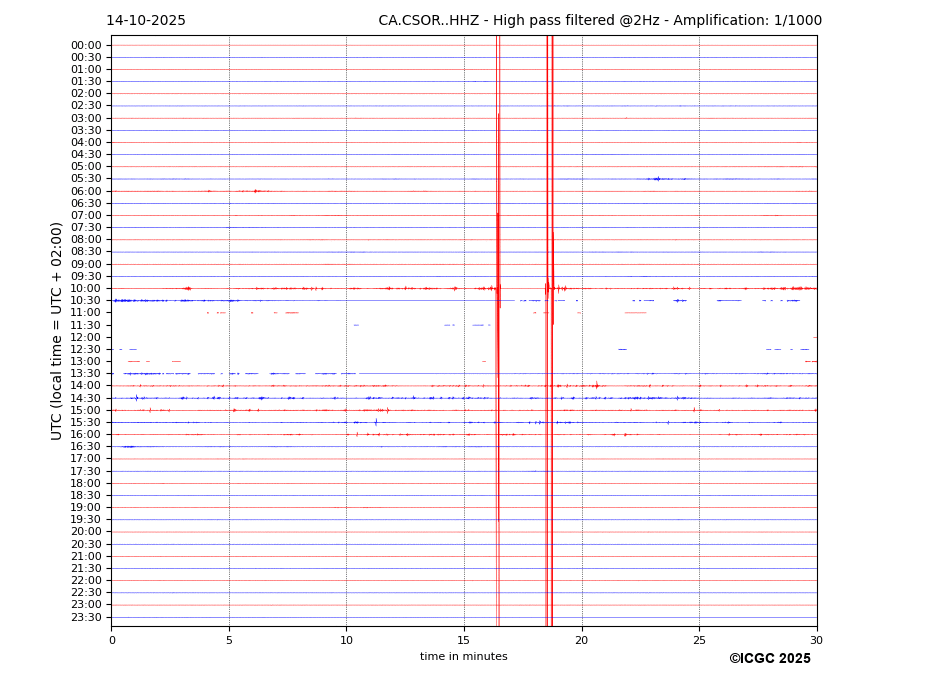Image resolution: width=927 pixels, height=696 pixels.
Task: Click the ©ICGC 2025 copyright text
Action: pos(769,659)
